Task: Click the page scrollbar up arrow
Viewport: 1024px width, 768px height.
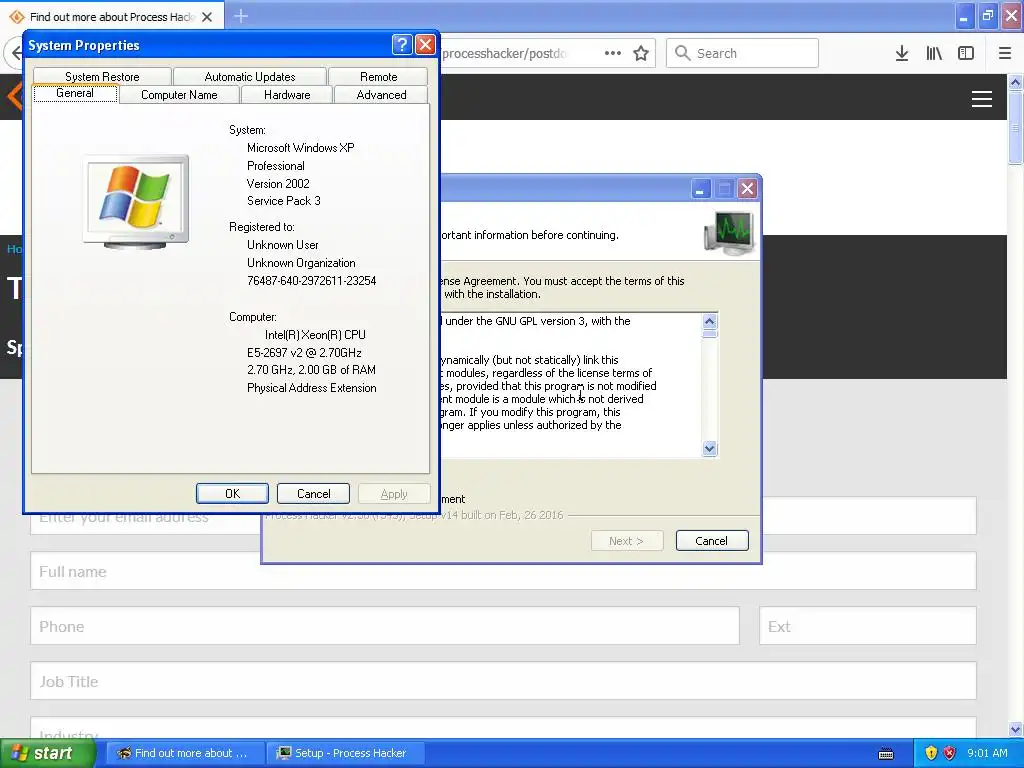Action: [x=1015, y=82]
